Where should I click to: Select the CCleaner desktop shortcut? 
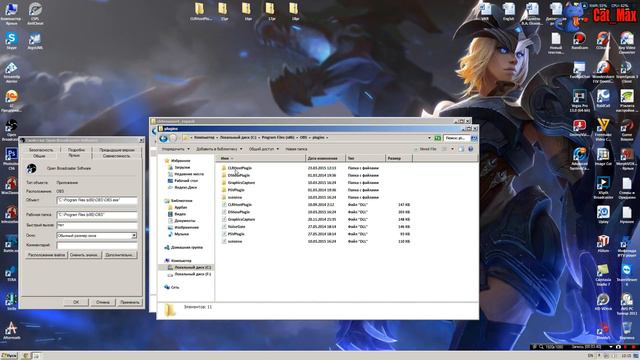[x=603, y=42]
